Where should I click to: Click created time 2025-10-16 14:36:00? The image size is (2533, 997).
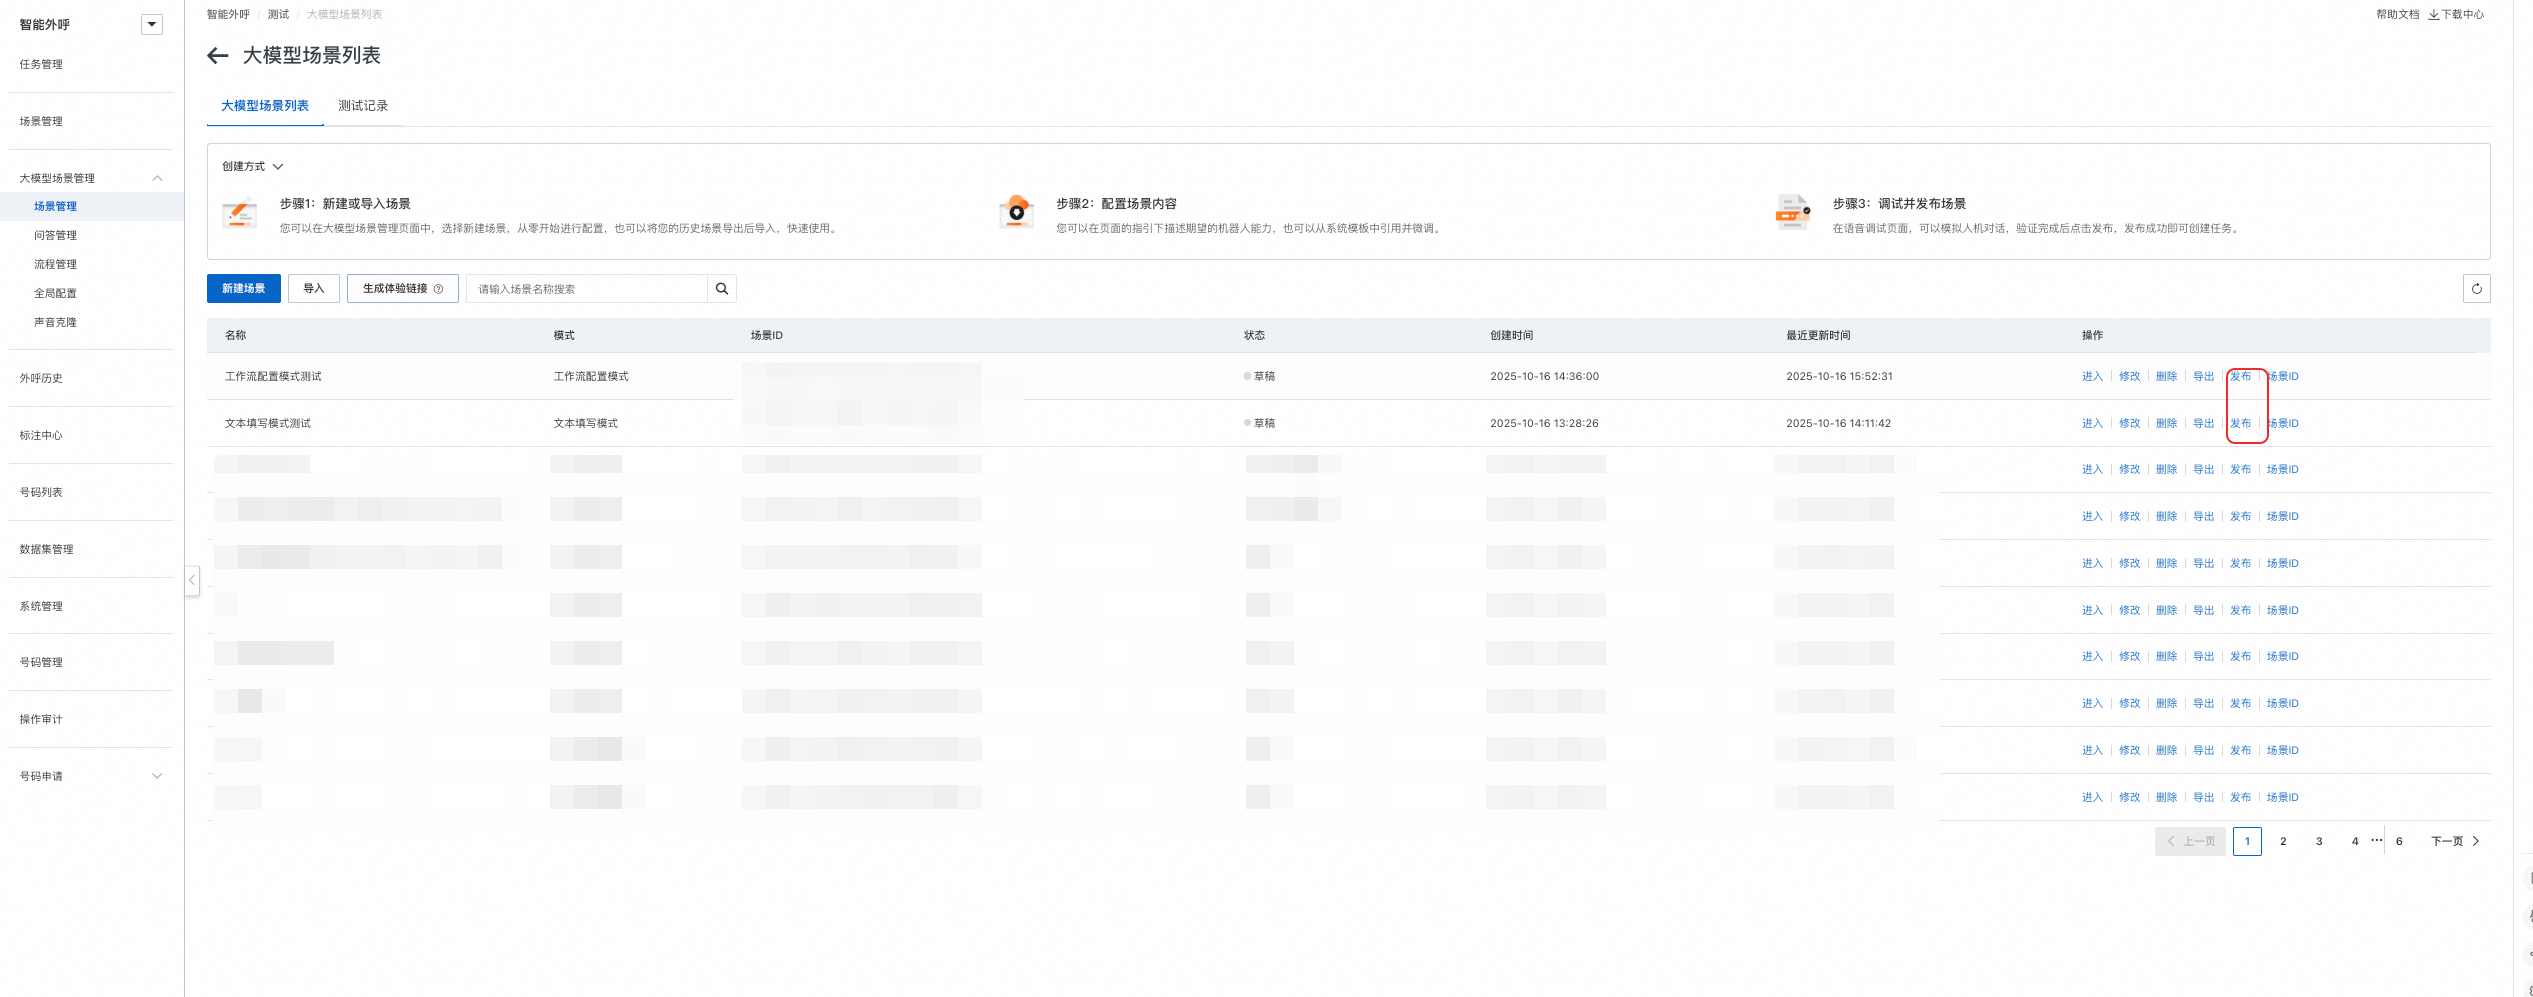click(1544, 376)
